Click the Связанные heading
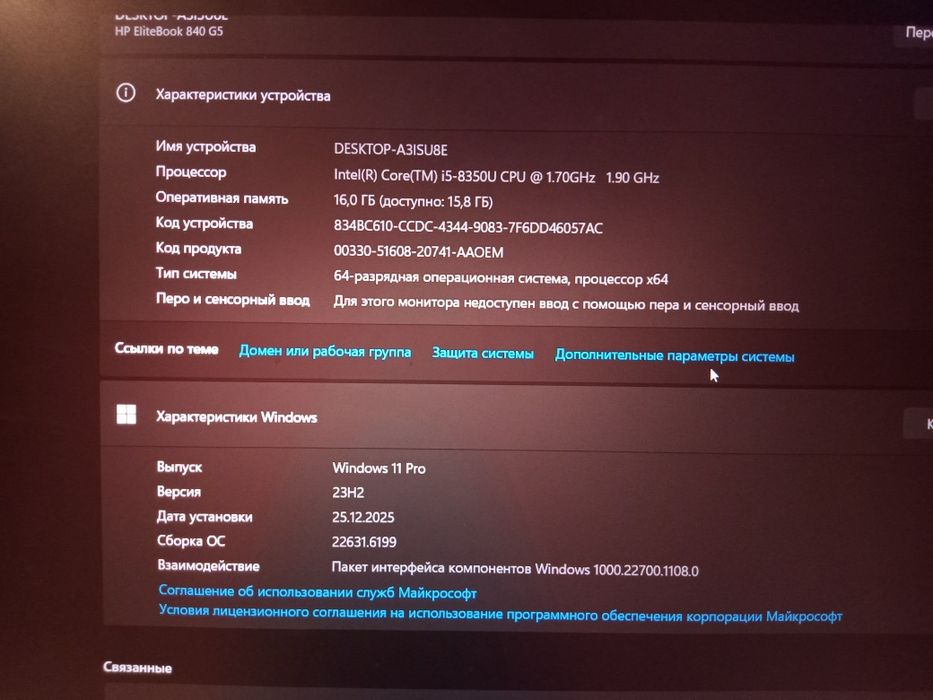The width and height of the screenshot is (933, 700). pyautogui.click(x=137, y=667)
